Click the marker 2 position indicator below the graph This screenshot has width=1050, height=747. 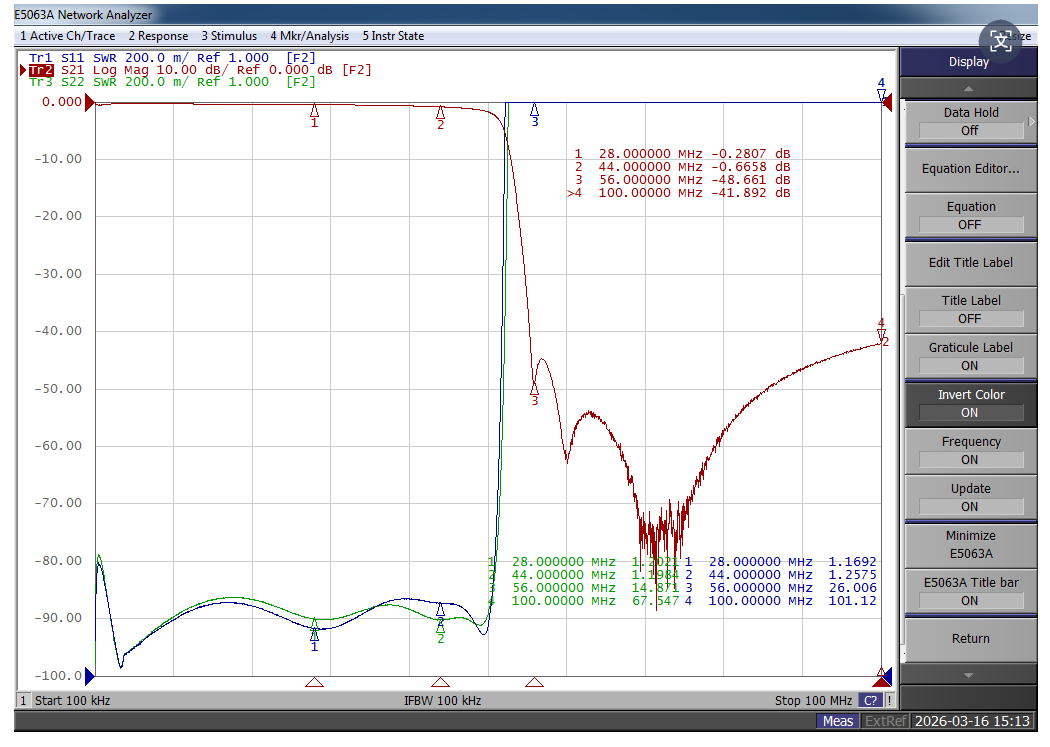[440, 683]
